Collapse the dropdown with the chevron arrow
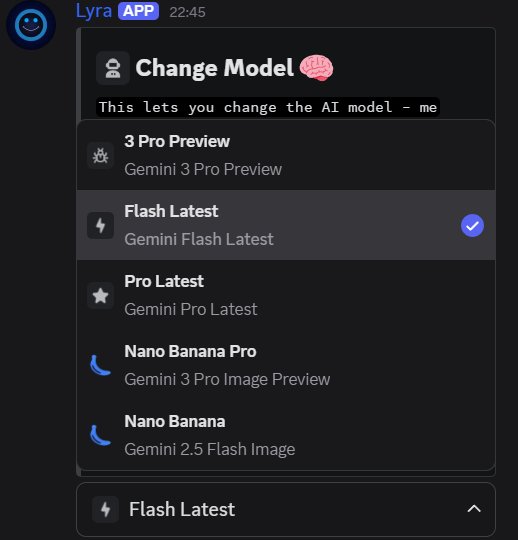This screenshot has width=518, height=540. [x=474, y=509]
